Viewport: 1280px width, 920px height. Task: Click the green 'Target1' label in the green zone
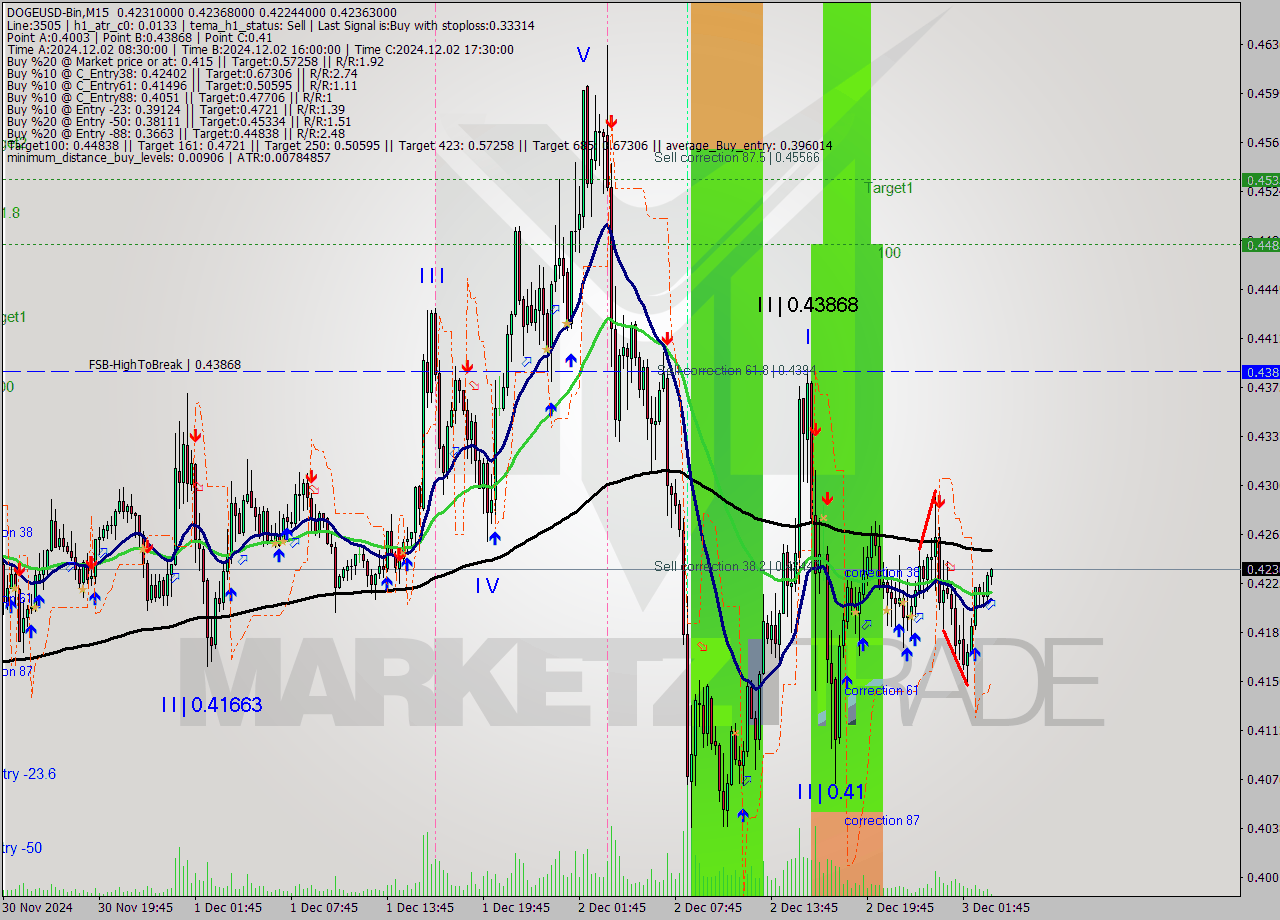889,188
